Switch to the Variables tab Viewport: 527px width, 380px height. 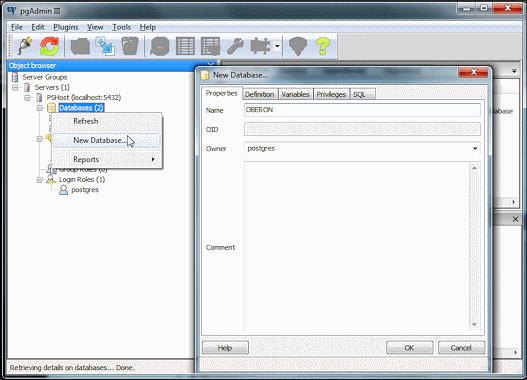point(295,94)
